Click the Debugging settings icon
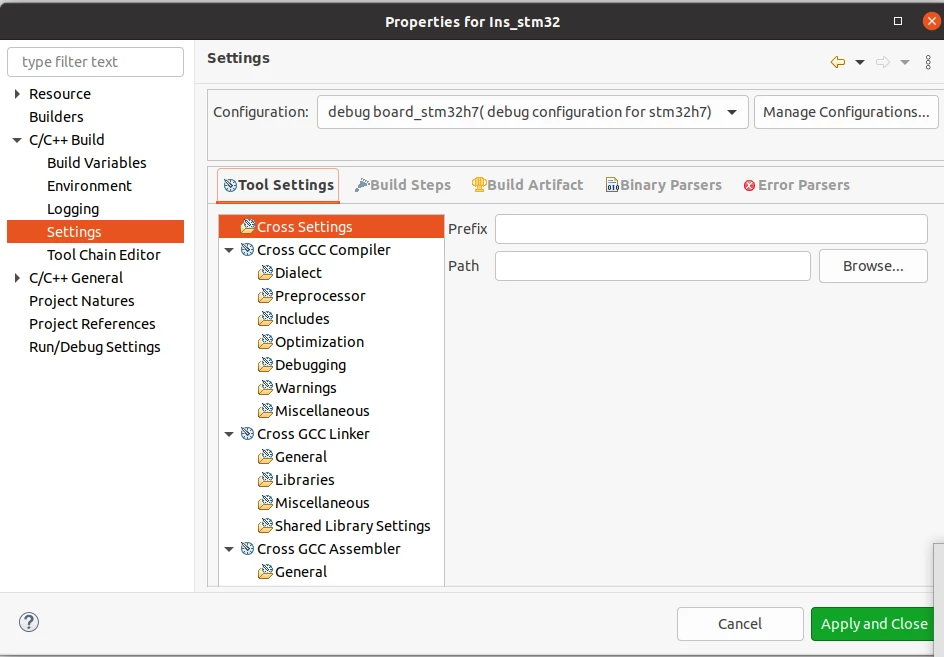 266,364
